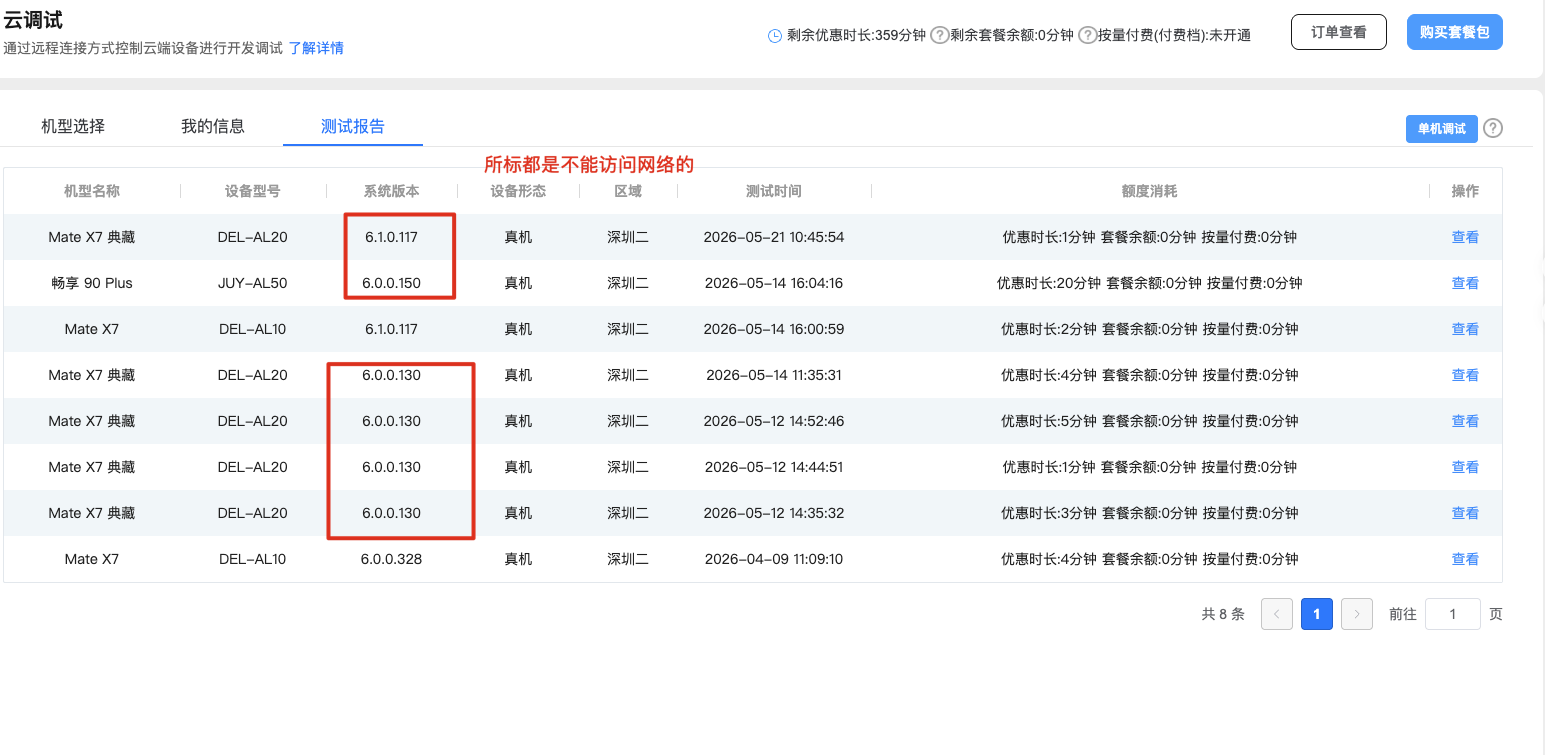Click 机型名称 column header
1545x755 pixels.
92,191
